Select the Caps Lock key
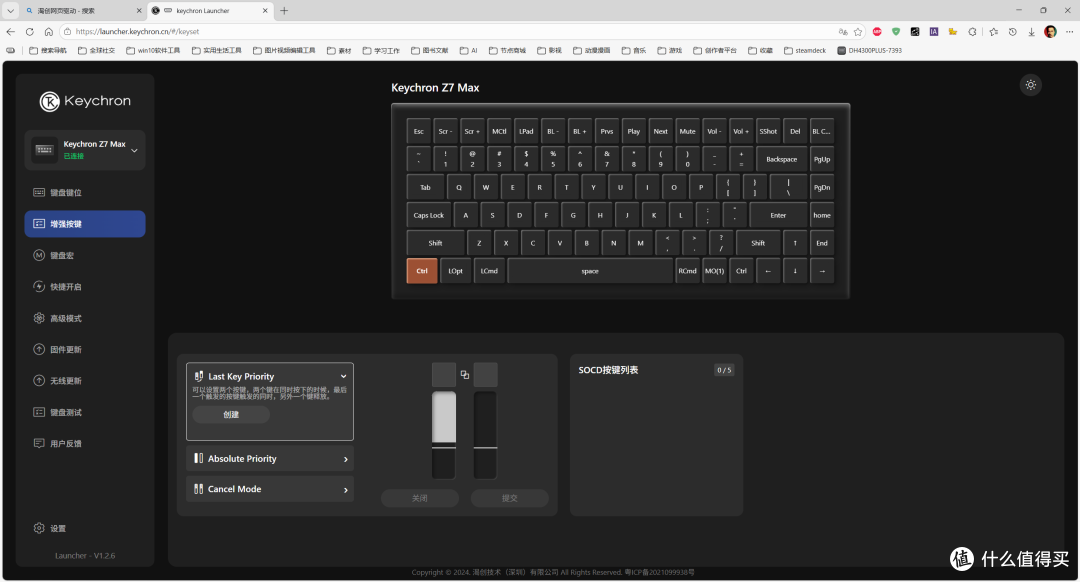The image size is (1080, 582). pyautogui.click(x=428, y=215)
